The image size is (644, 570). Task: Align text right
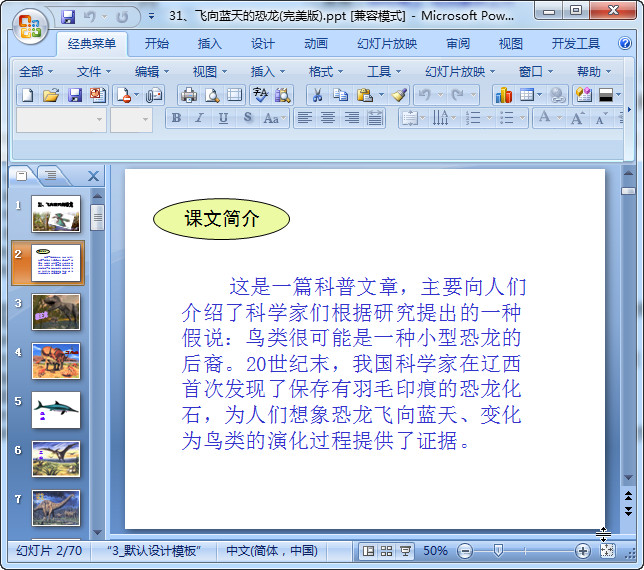pos(352,118)
